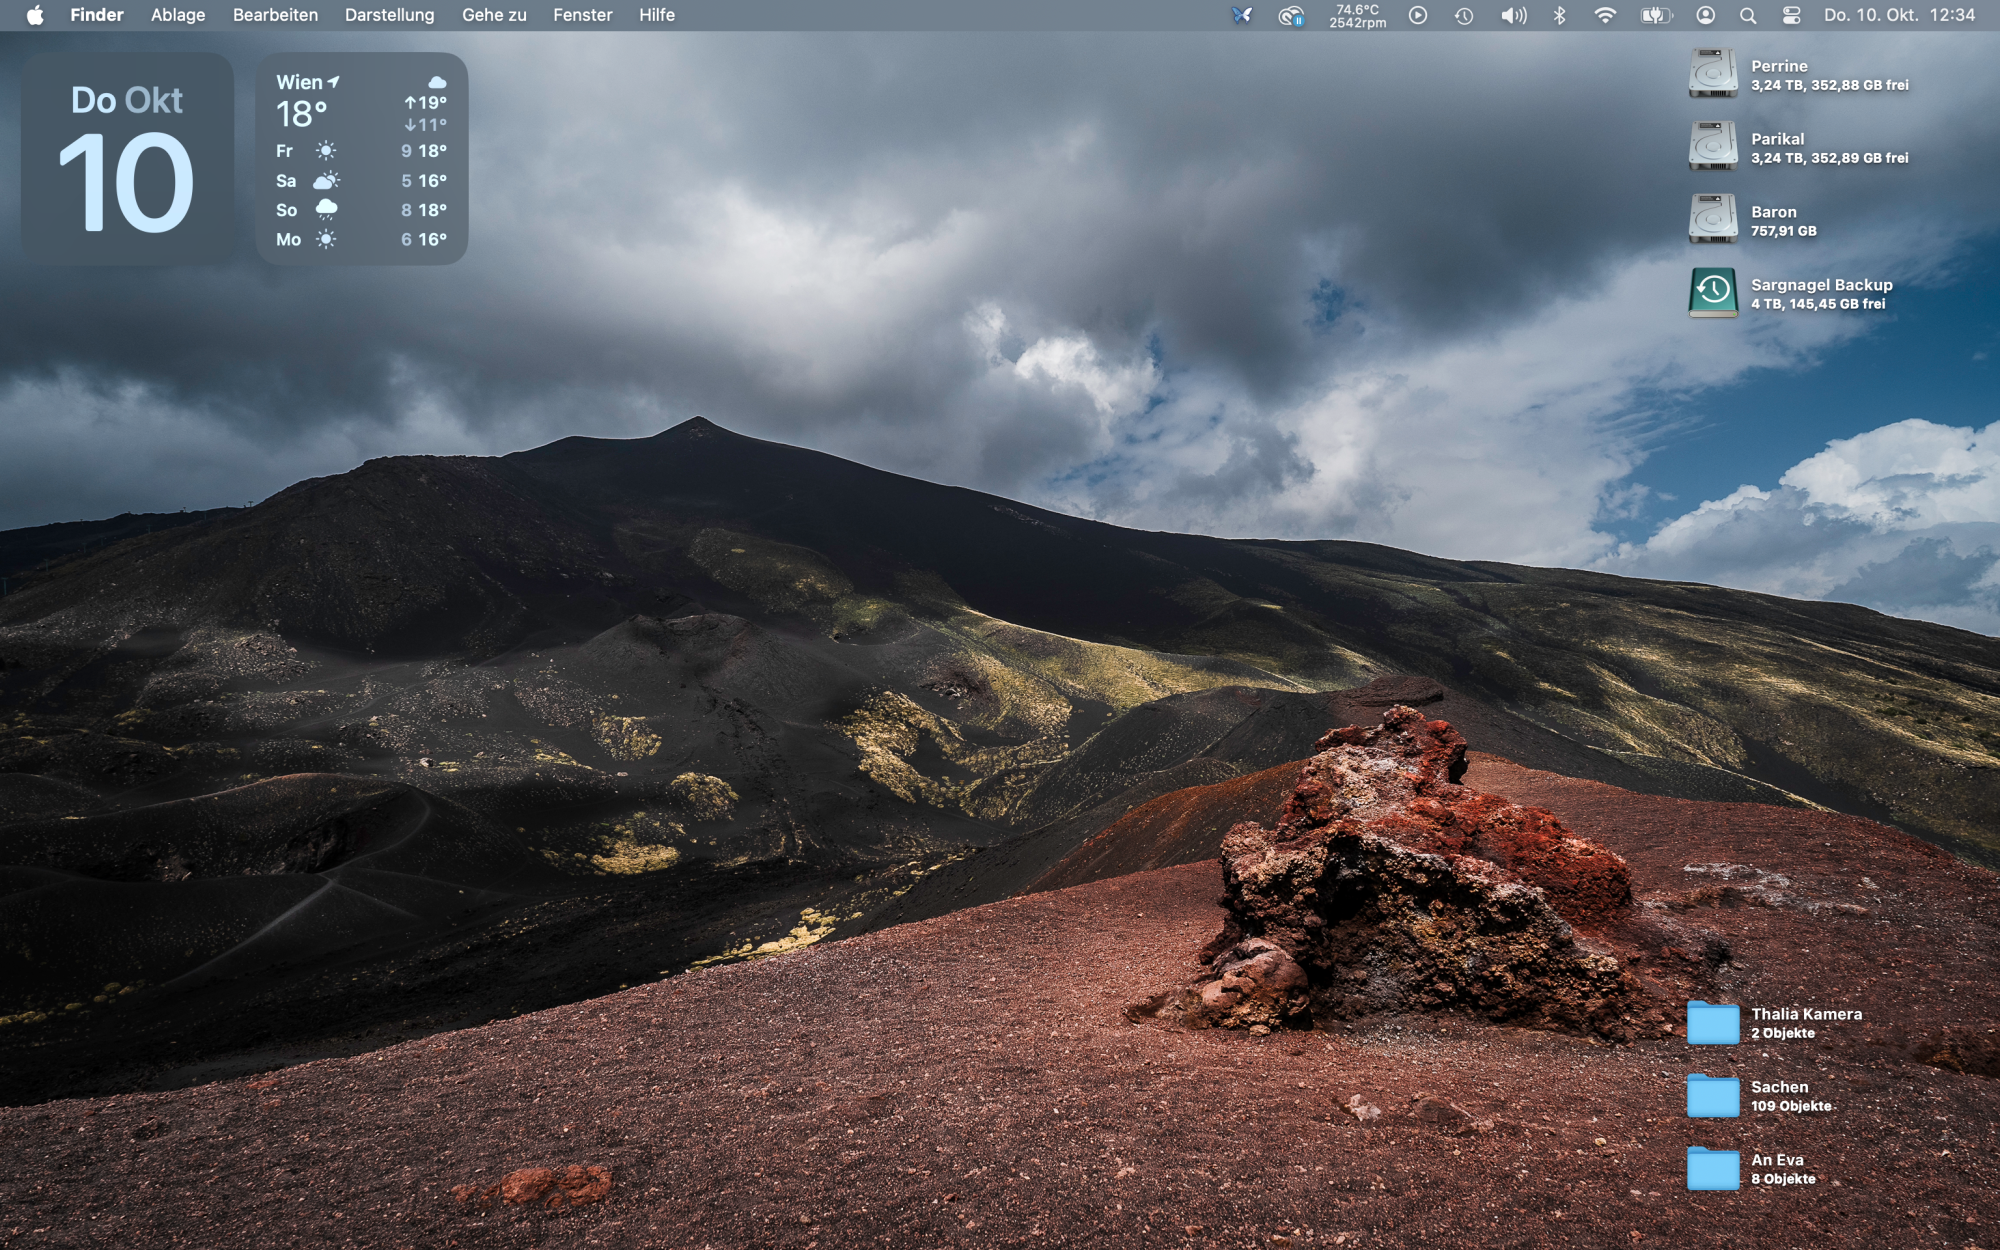The height and width of the screenshot is (1250, 2000).
Task: Click the butterfly app menu bar icon
Action: [1241, 15]
